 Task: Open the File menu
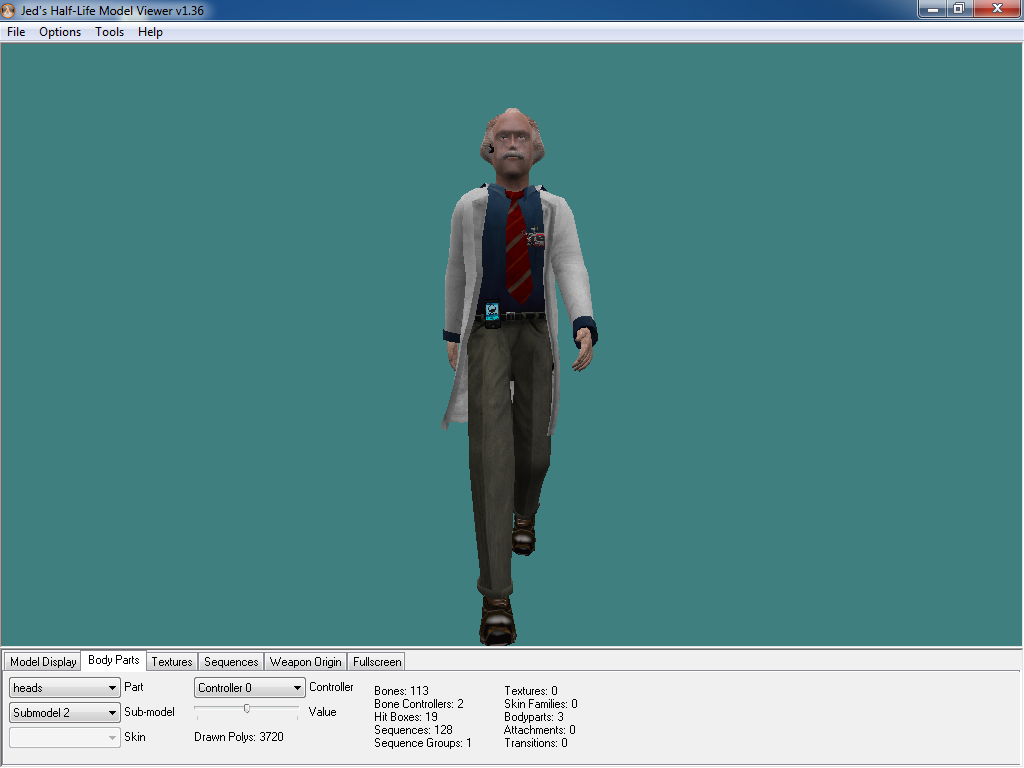click(x=16, y=31)
